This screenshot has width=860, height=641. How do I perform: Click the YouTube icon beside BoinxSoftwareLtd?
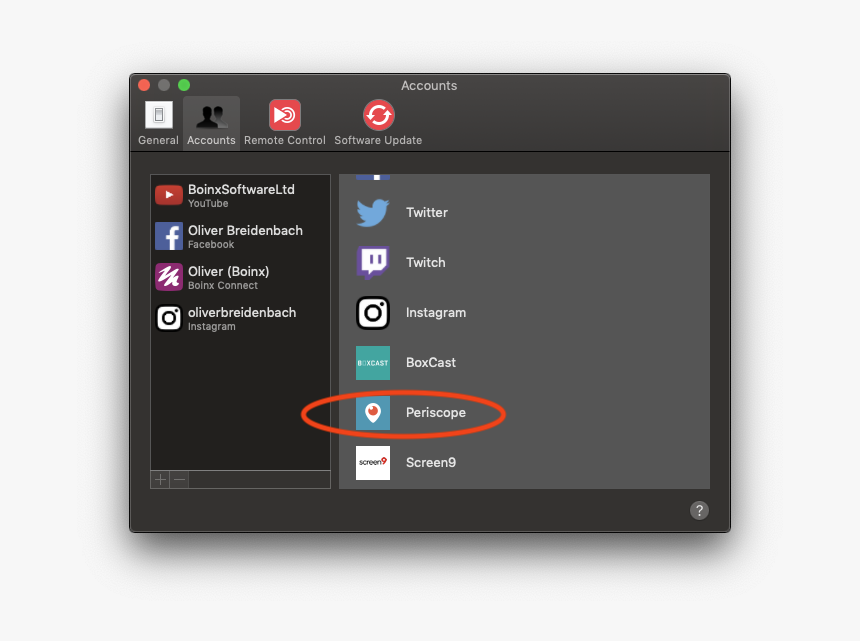click(169, 195)
